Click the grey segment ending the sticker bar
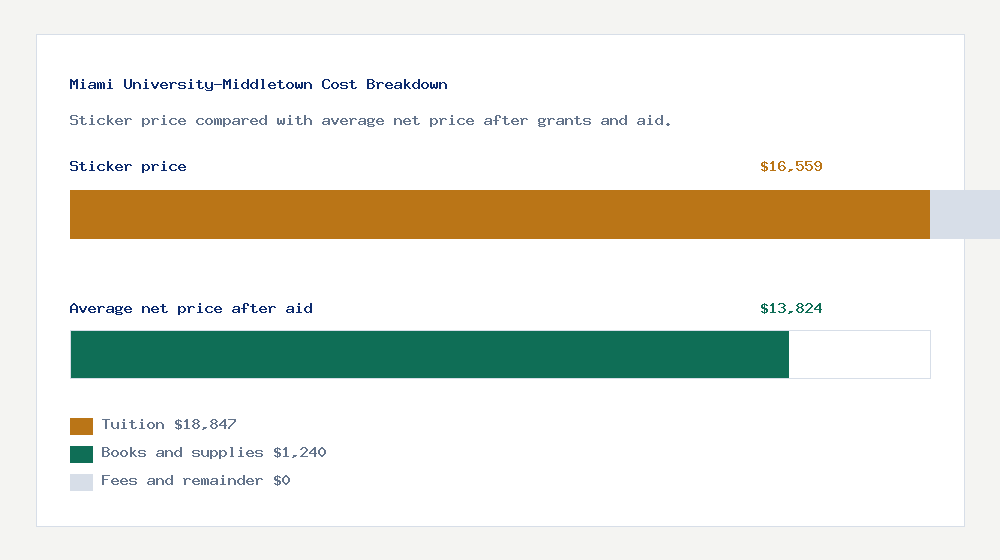 tap(964, 214)
